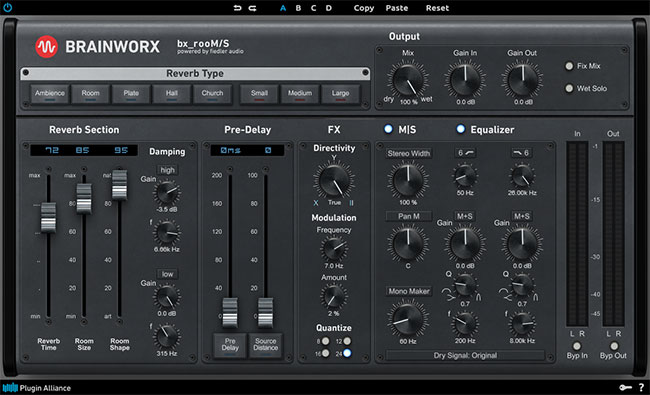Click the 72 reverb time display value
The image size is (650, 395).
[52, 150]
